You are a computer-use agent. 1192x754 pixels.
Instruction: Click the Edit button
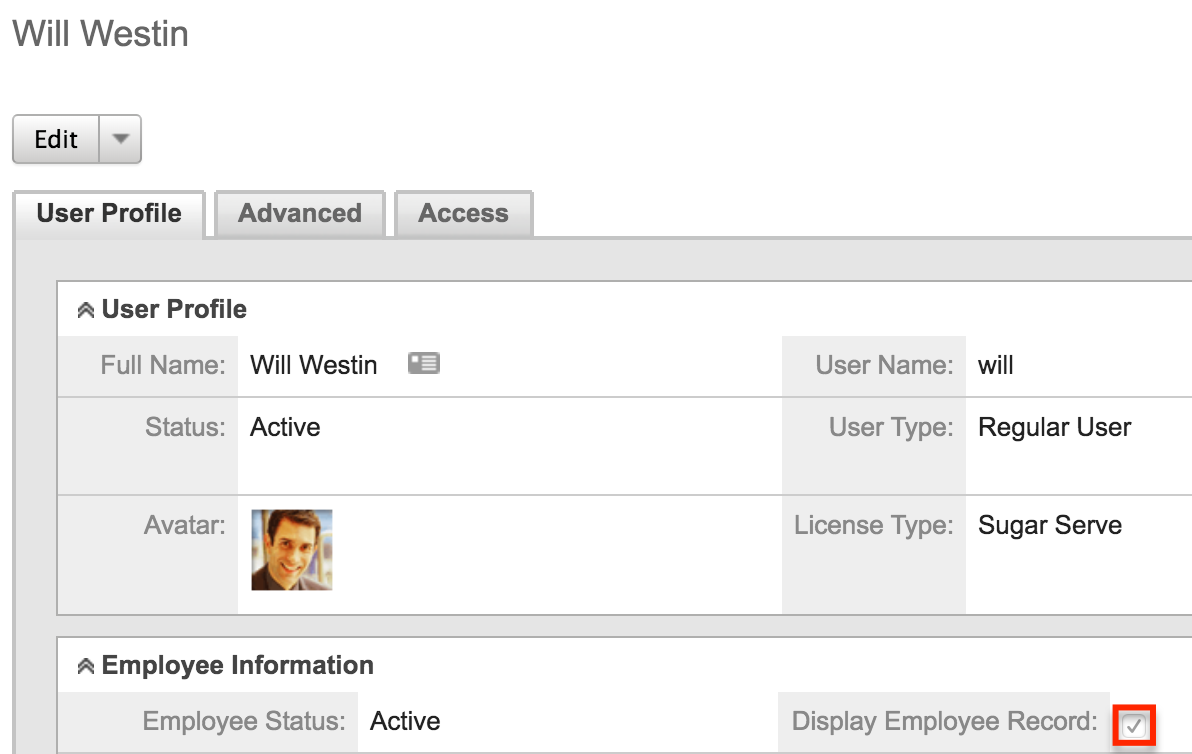(x=56, y=139)
